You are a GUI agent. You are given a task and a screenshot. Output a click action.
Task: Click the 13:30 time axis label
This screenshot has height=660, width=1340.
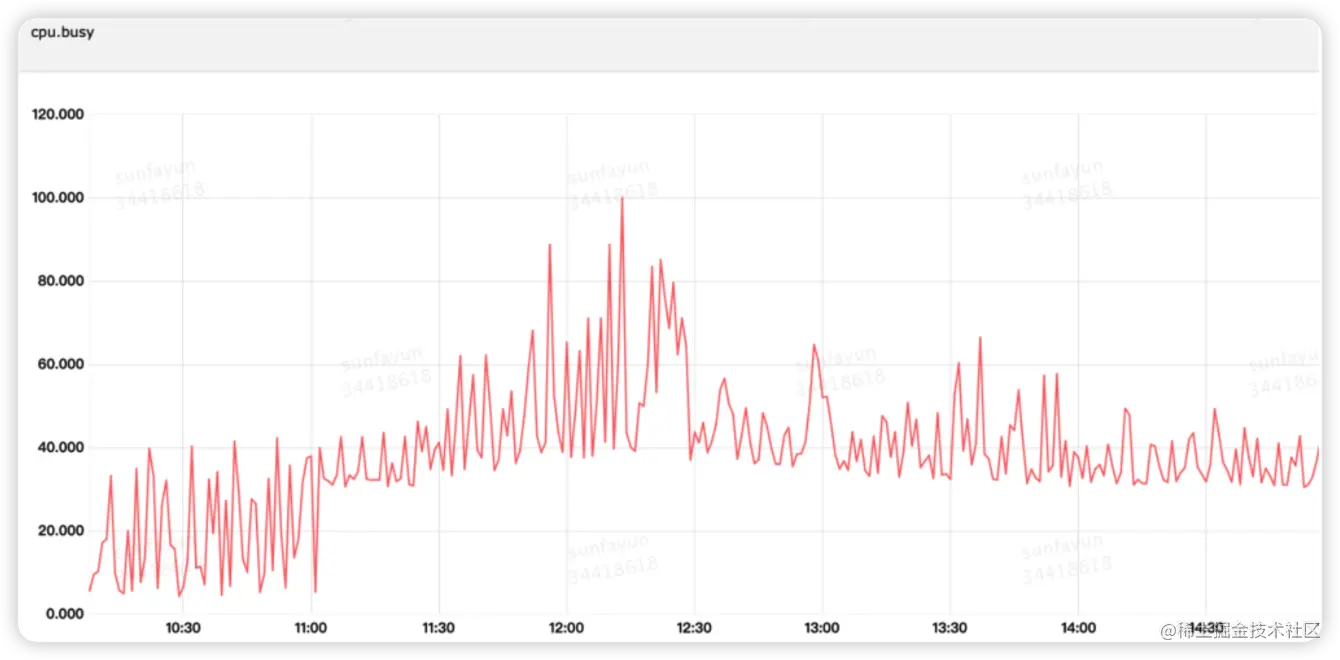950,629
